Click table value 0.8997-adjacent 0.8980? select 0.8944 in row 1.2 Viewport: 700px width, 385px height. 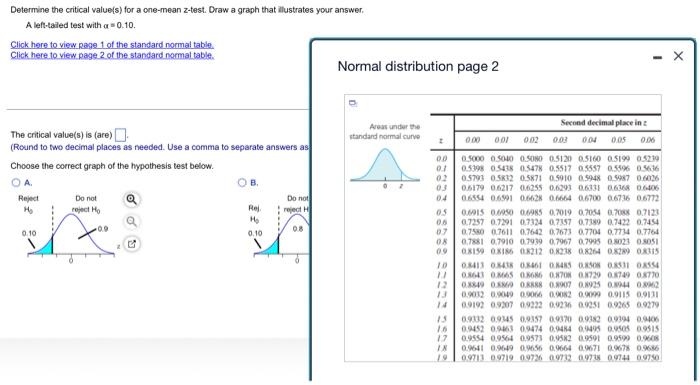tap(618, 285)
